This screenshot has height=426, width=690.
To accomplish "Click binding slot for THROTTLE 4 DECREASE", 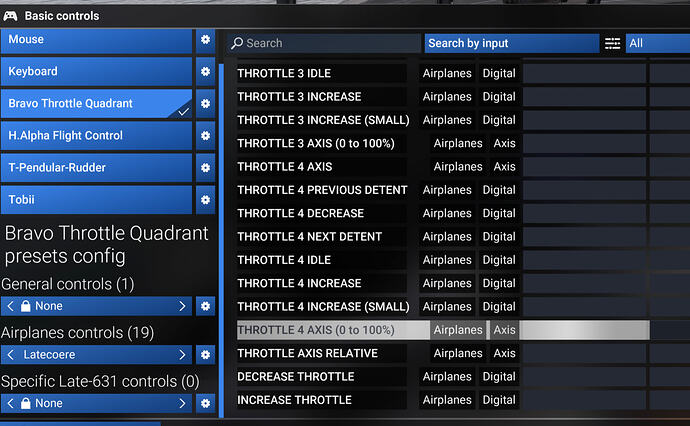I will (x=584, y=213).
